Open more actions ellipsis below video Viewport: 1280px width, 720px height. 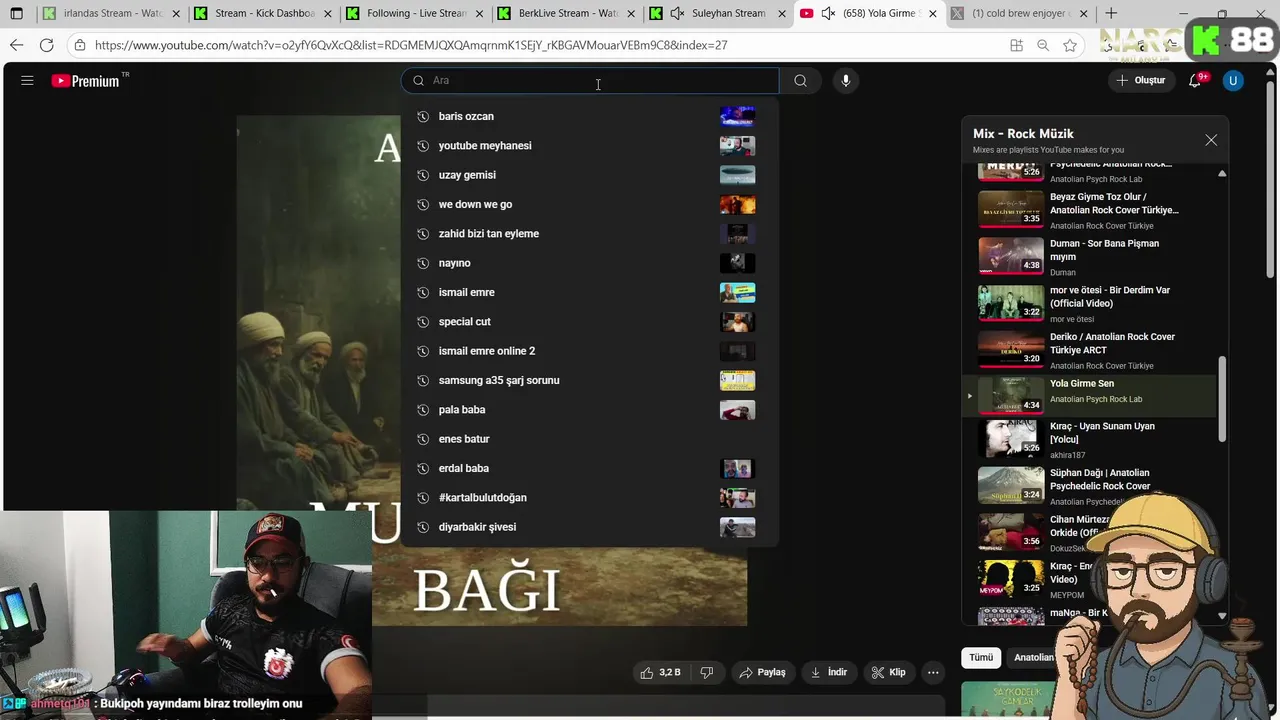(933, 672)
